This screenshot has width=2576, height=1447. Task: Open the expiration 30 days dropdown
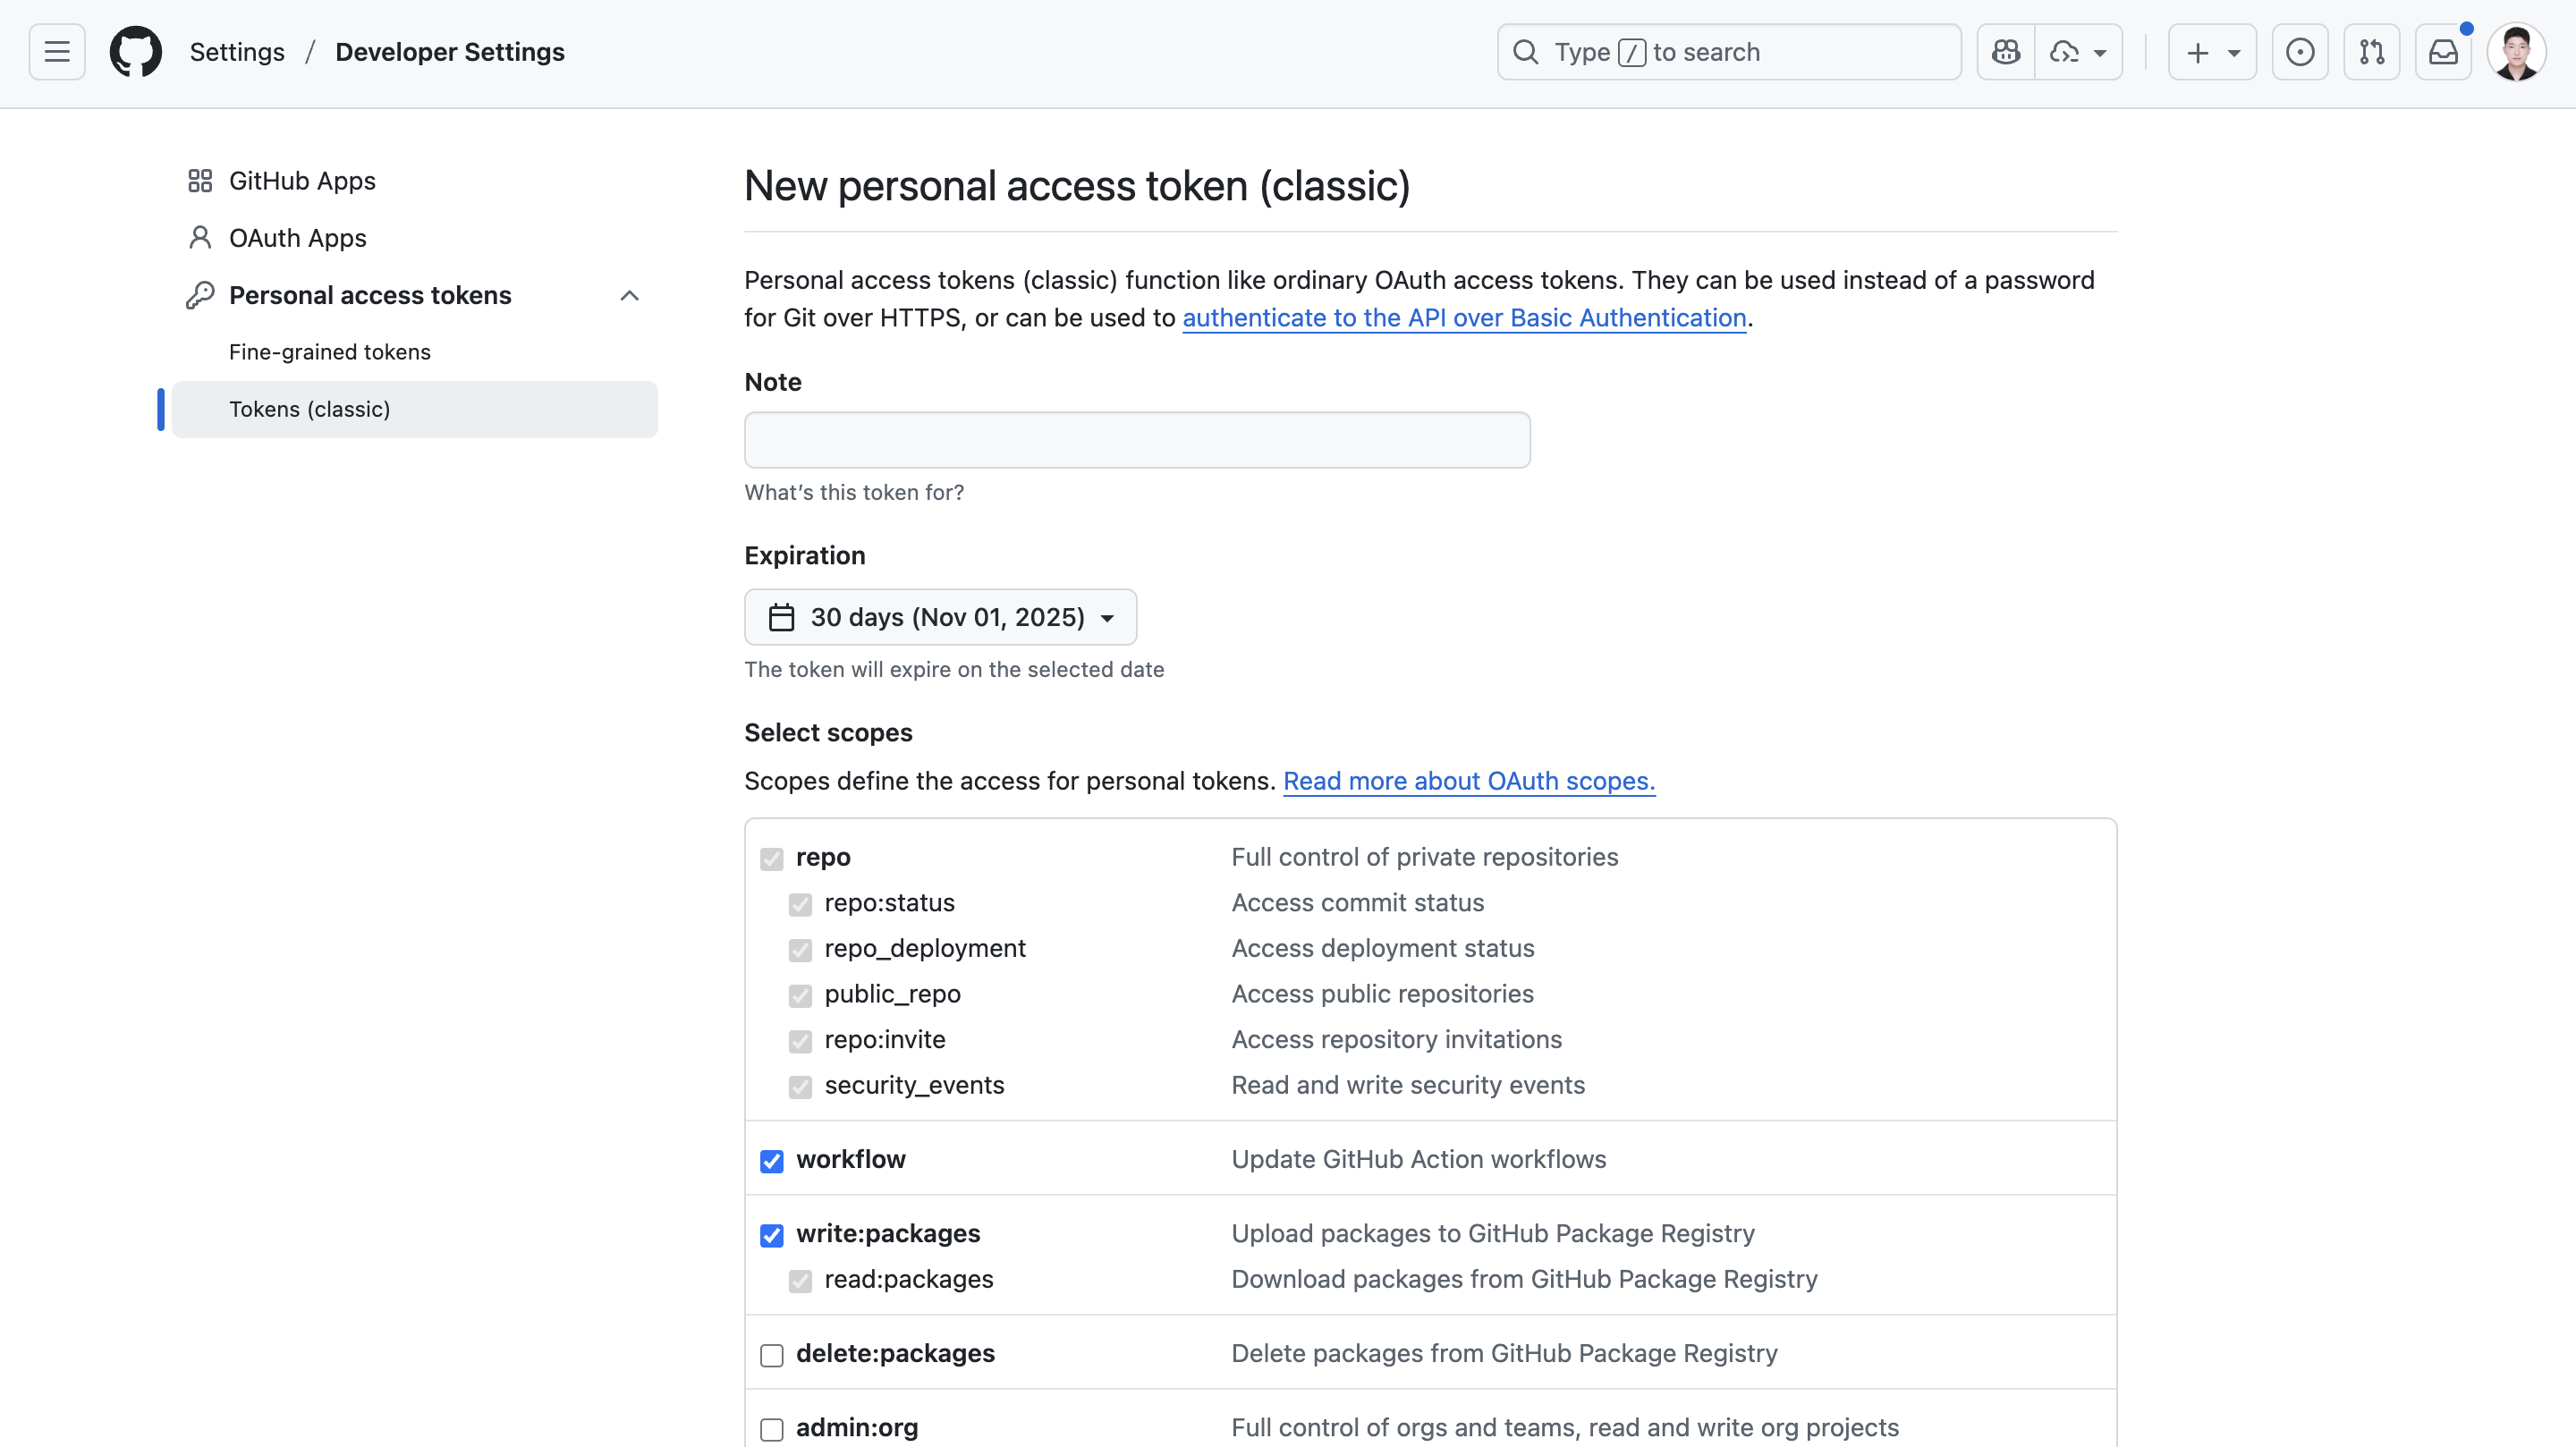coord(940,617)
